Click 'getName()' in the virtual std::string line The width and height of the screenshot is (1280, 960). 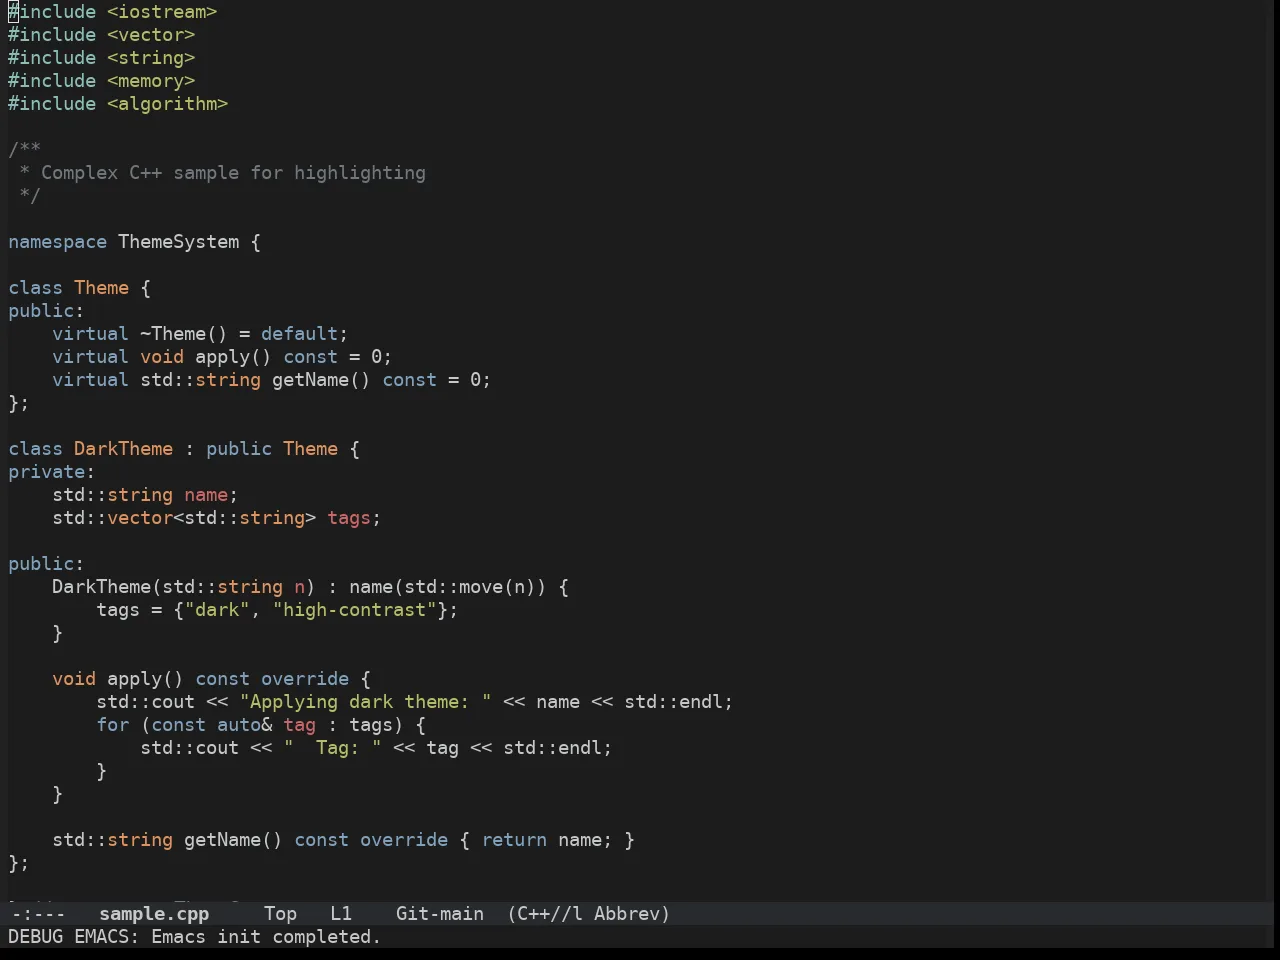321,380
